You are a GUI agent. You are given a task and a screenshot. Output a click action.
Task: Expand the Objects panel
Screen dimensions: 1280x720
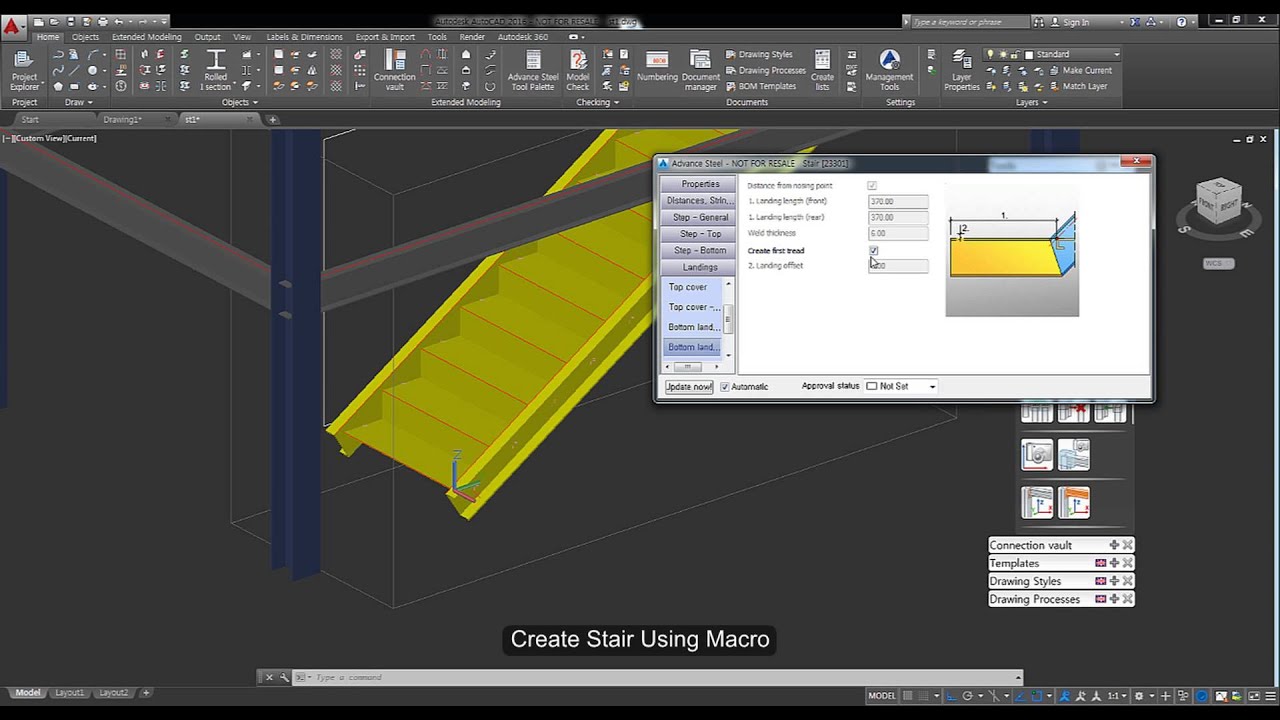click(239, 102)
